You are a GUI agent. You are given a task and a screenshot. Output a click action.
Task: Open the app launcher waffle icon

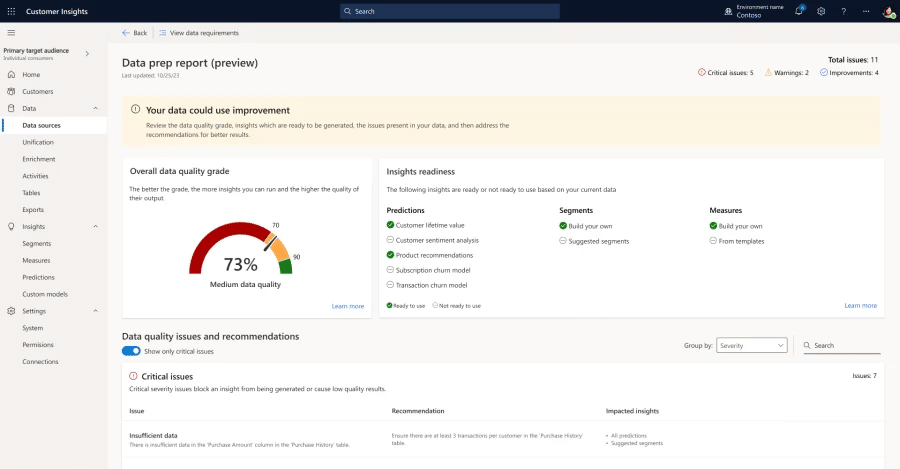[11, 11]
